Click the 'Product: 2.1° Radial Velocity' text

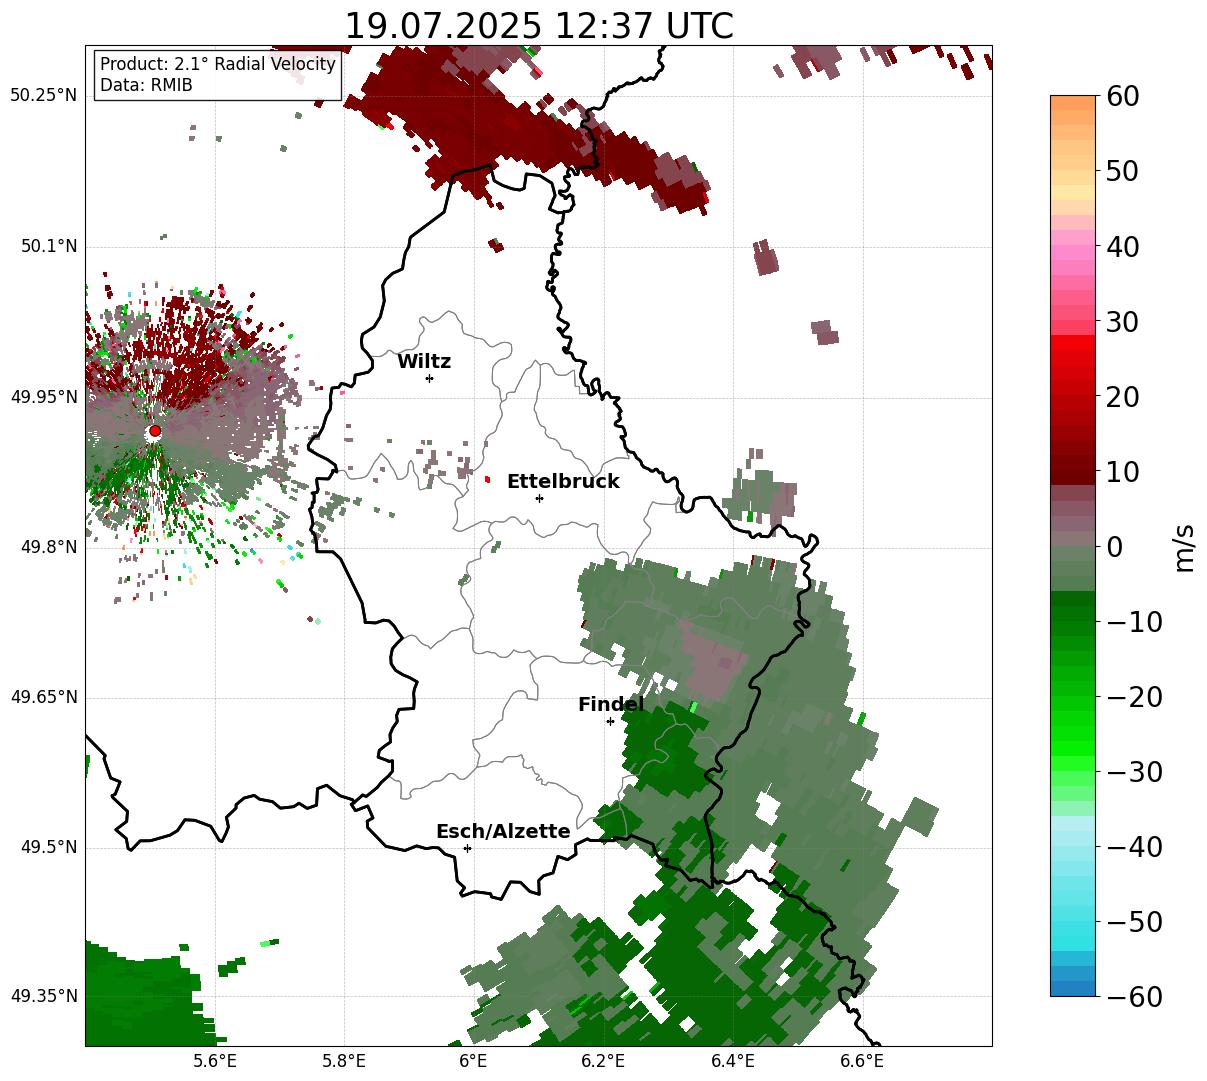click(218, 65)
